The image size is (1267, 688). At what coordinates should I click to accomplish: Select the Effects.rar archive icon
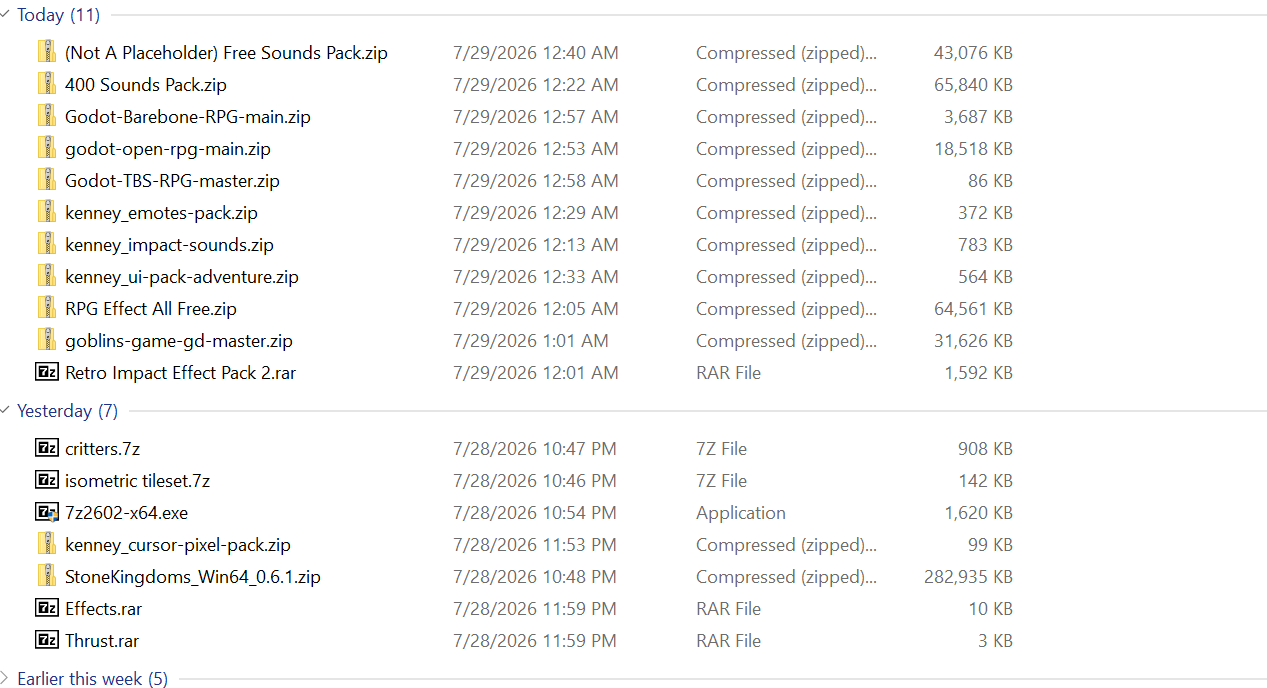pyautogui.click(x=47, y=608)
